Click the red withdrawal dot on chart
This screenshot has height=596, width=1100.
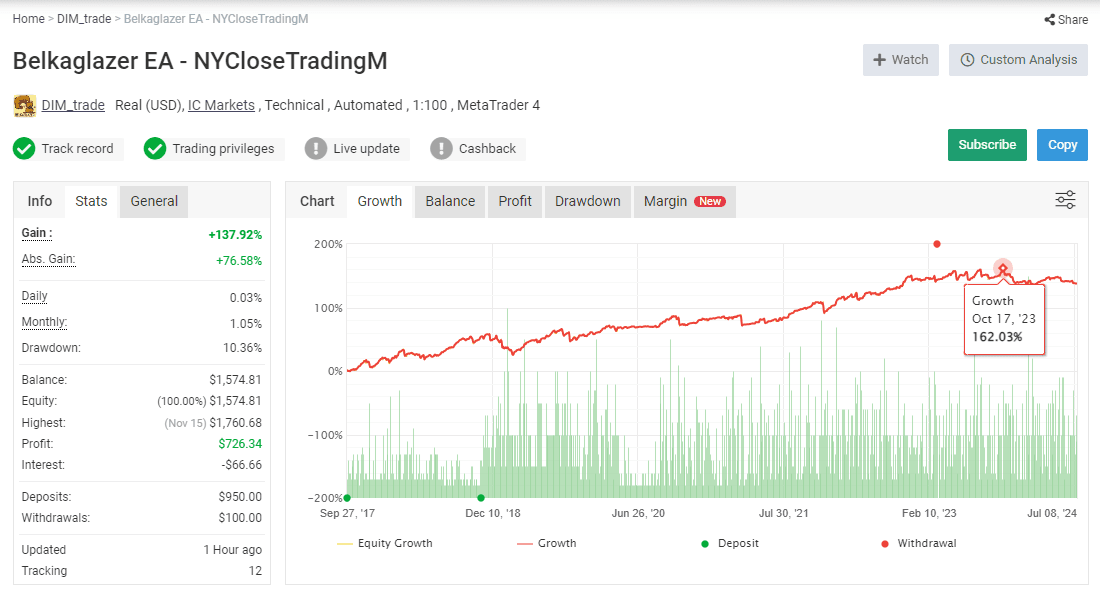point(937,244)
